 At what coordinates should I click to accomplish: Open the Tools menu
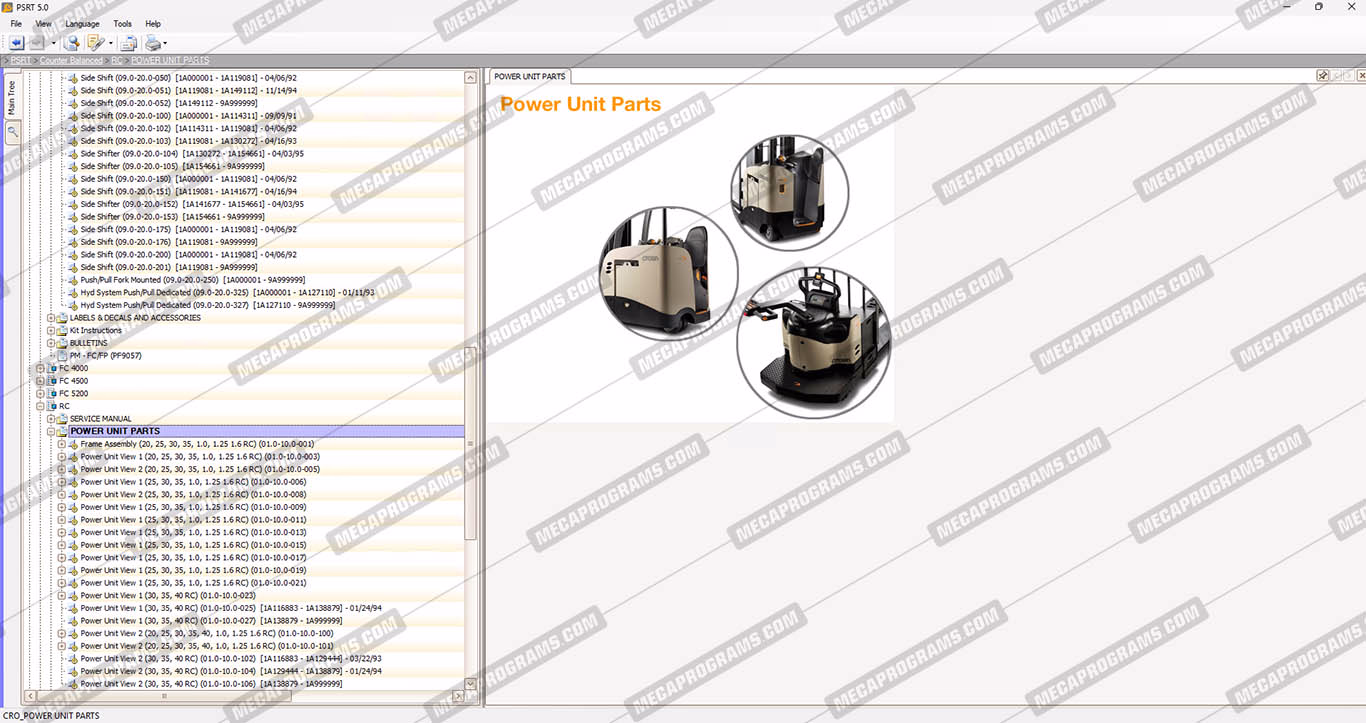point(122,23)
